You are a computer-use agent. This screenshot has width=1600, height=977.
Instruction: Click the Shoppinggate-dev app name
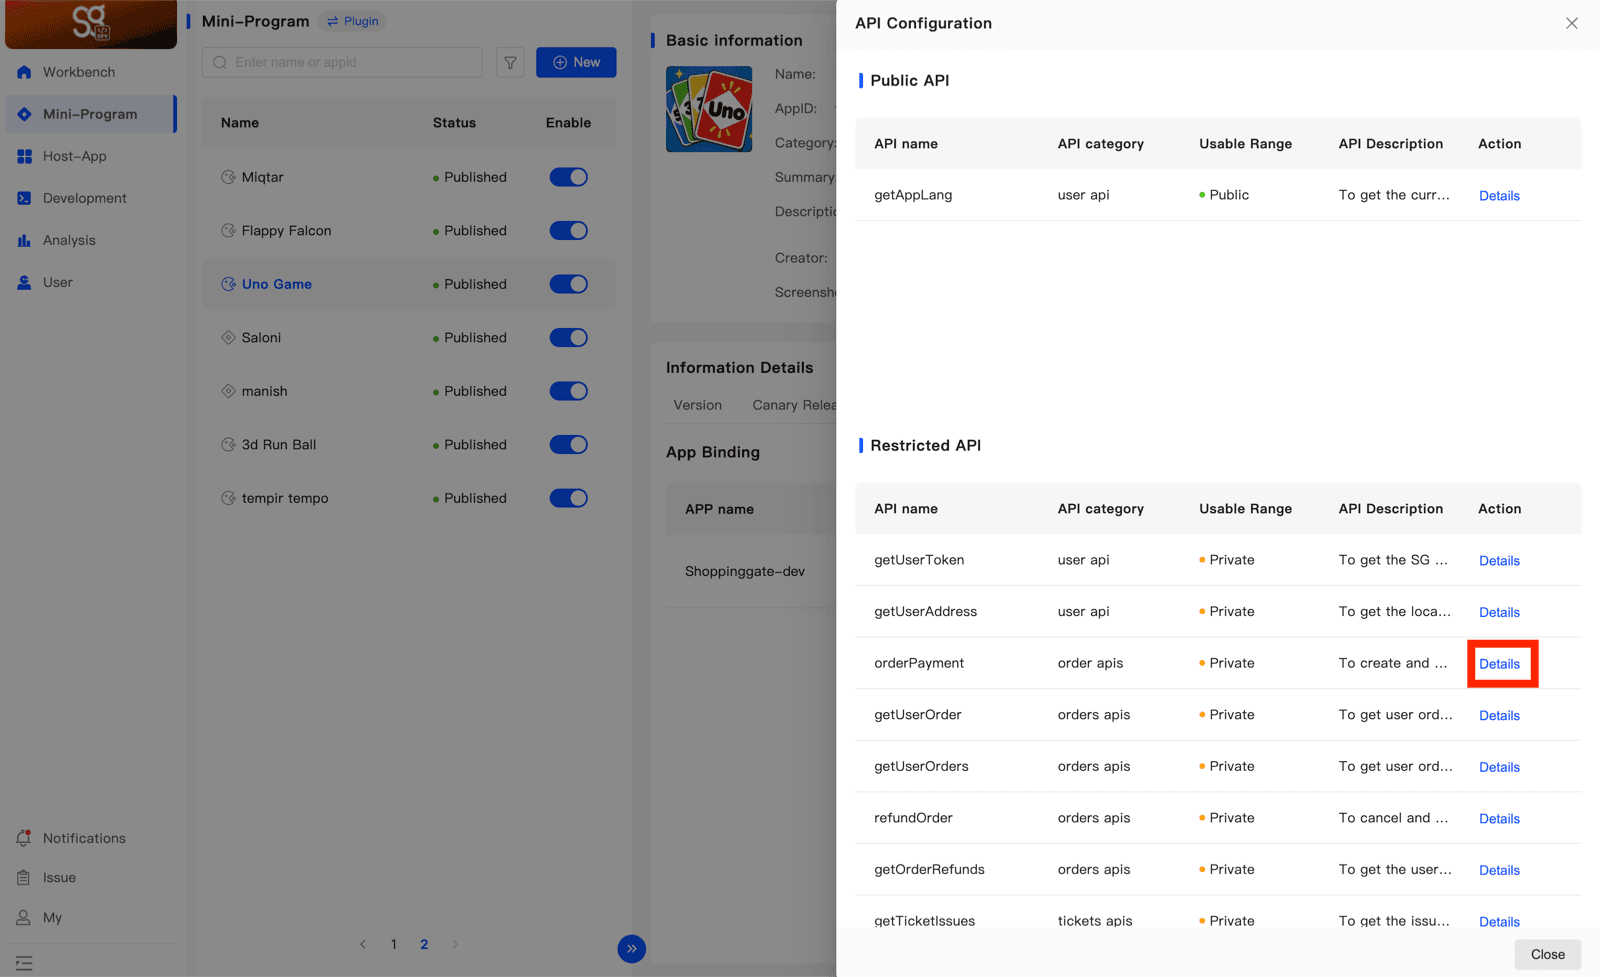tap(745, 571)
